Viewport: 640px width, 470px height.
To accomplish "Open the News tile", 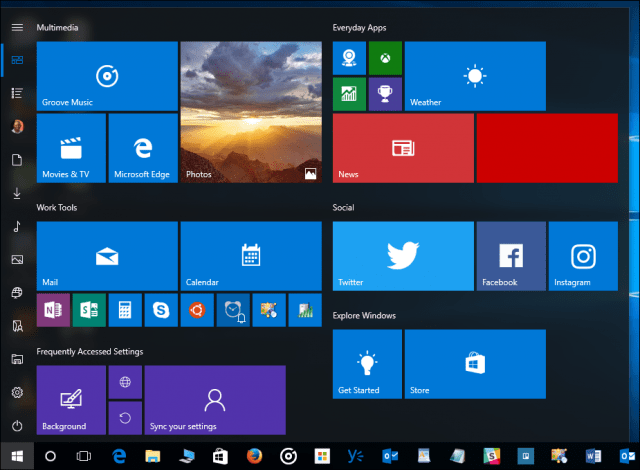I will 403,148.
